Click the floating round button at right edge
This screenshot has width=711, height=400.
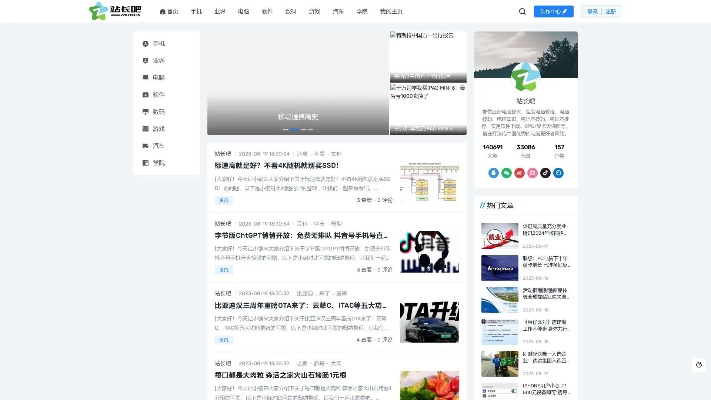(x=699, y=365)
